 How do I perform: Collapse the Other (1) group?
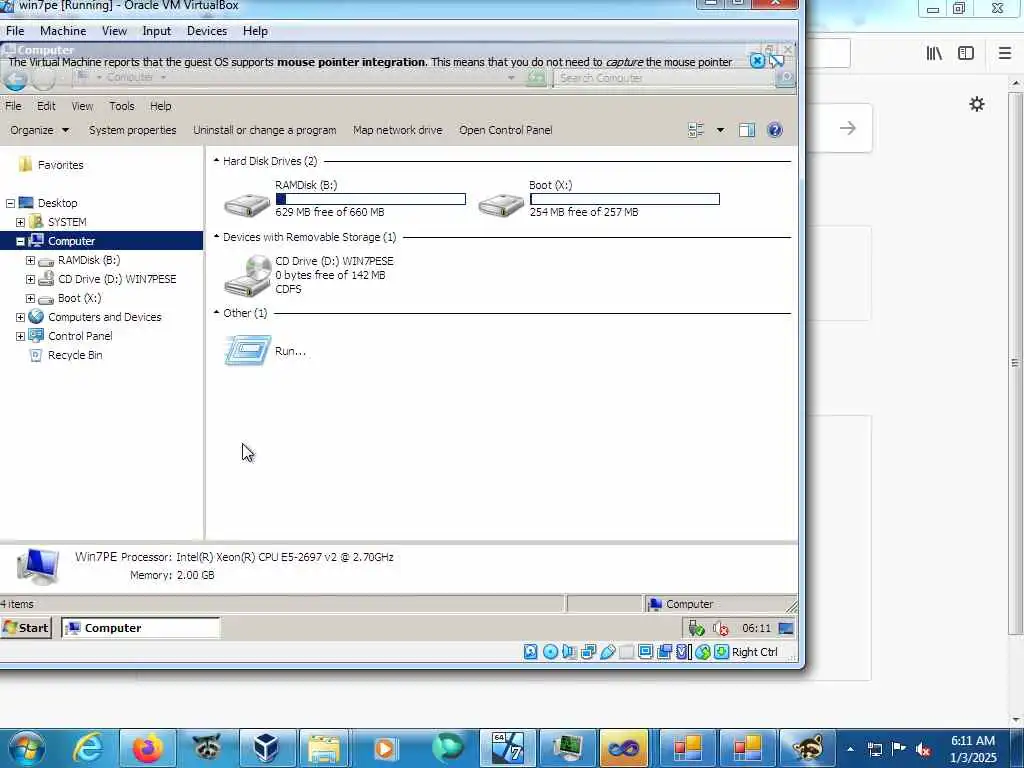[x=216, y=312]
